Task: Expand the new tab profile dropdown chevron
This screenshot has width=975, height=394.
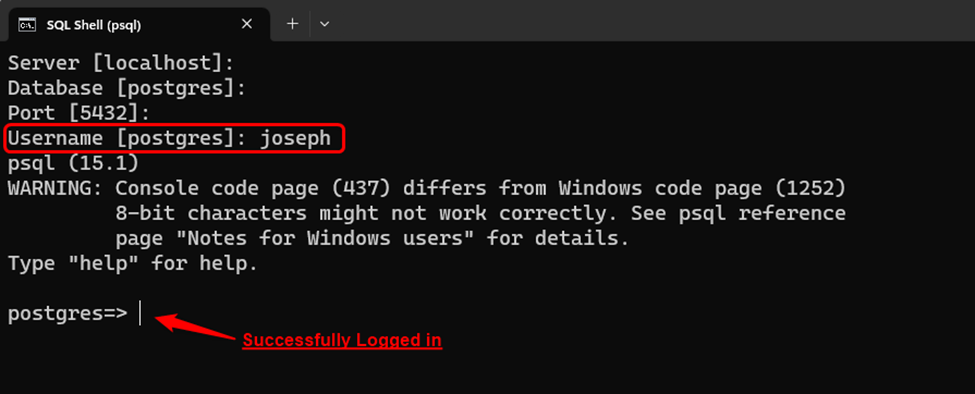Action: (324, 24)
